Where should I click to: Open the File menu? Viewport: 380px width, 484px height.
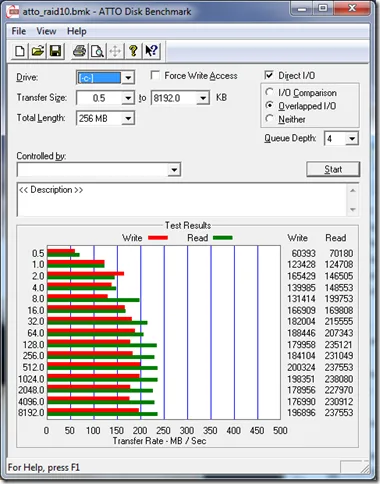[19, 31]
